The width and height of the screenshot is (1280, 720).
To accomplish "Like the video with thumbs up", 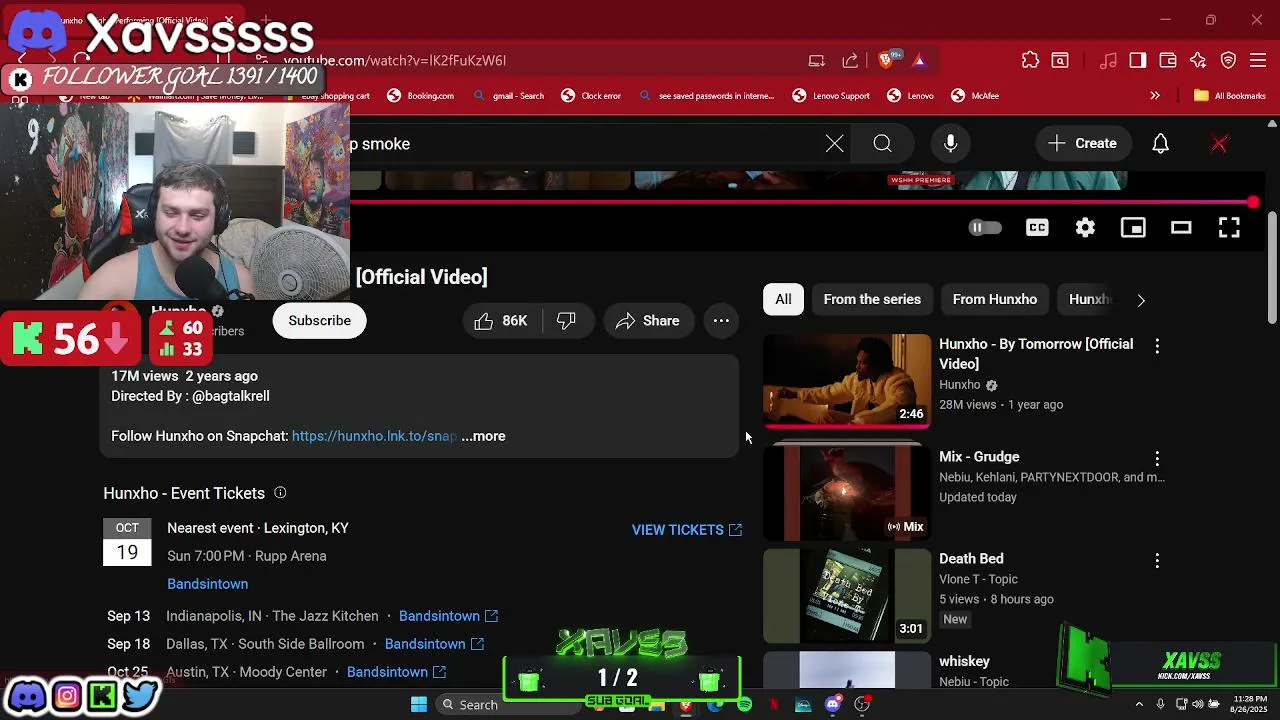I will (501, 321).
